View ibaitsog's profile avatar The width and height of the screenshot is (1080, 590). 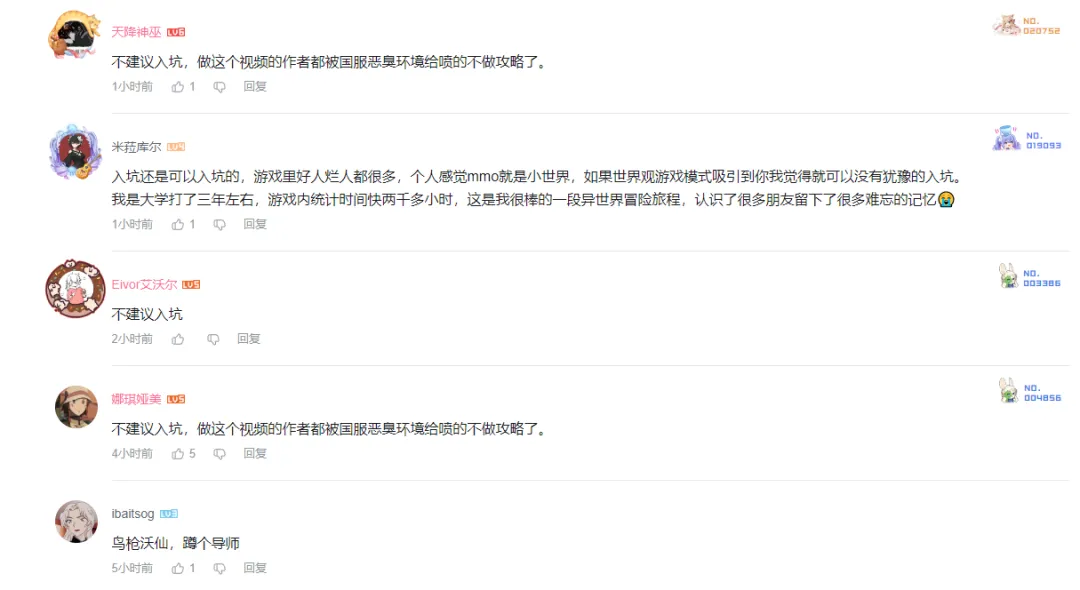click(76, 521)
